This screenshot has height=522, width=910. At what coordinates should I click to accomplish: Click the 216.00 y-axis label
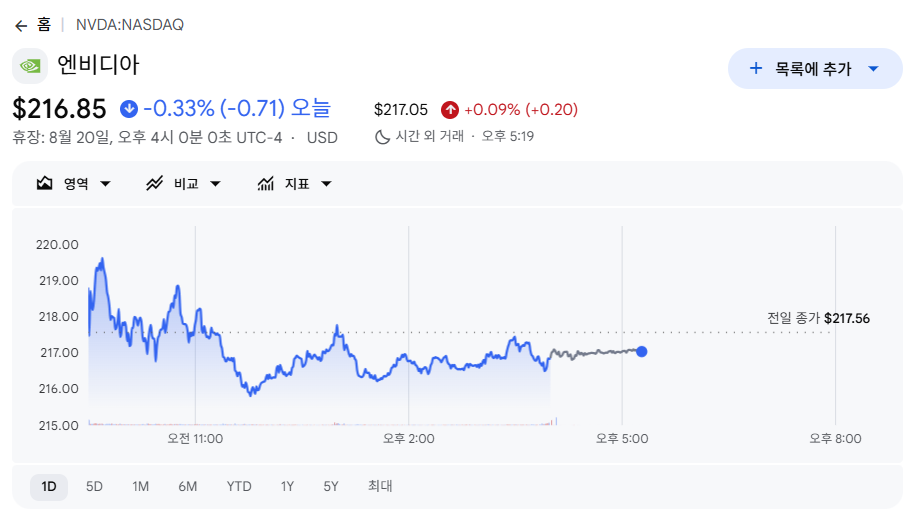point(59,388)
